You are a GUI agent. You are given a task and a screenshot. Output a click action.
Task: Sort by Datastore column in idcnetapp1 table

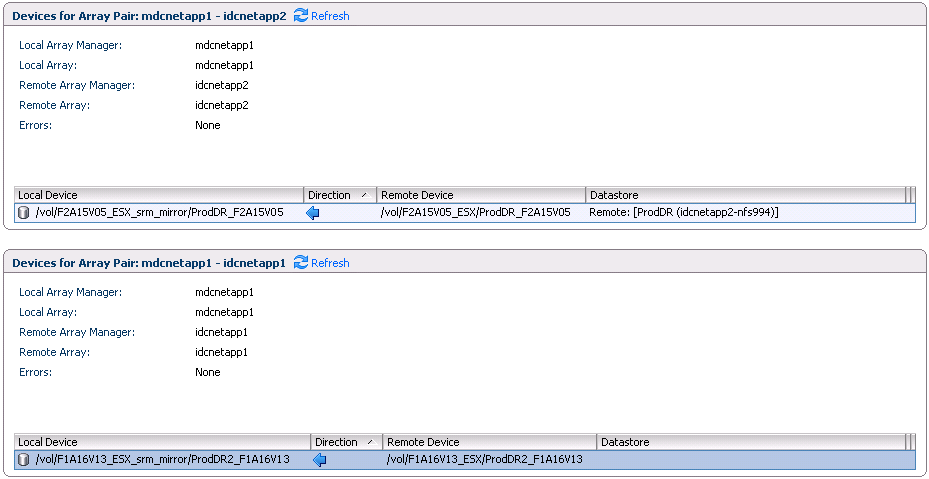pos(751,442)
